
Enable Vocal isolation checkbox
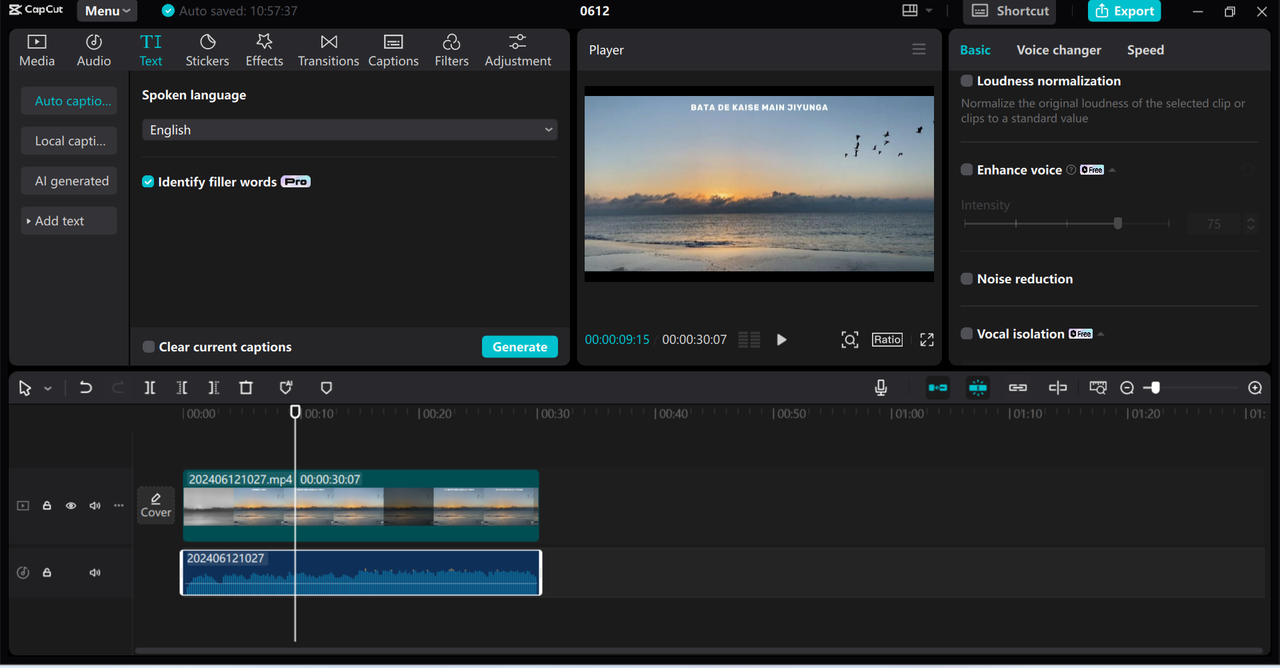[x=967, y=334]
